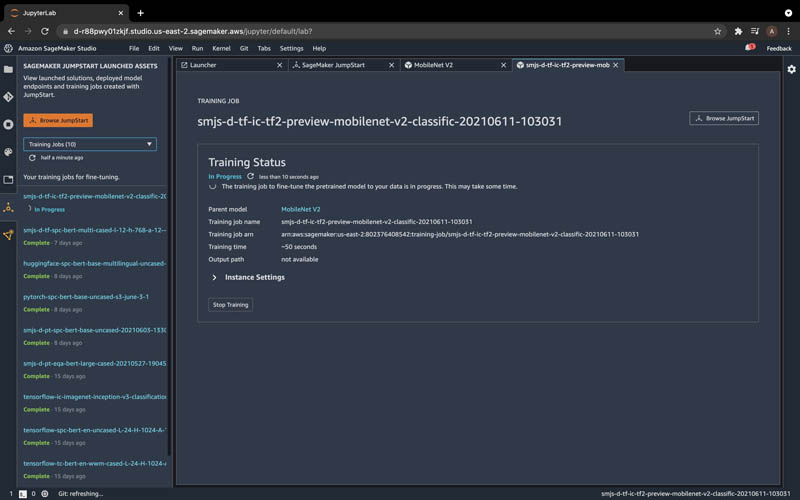
Task: Open huggingface-spc-bert-base-multilingual job
Action: [x=94, y=263]
